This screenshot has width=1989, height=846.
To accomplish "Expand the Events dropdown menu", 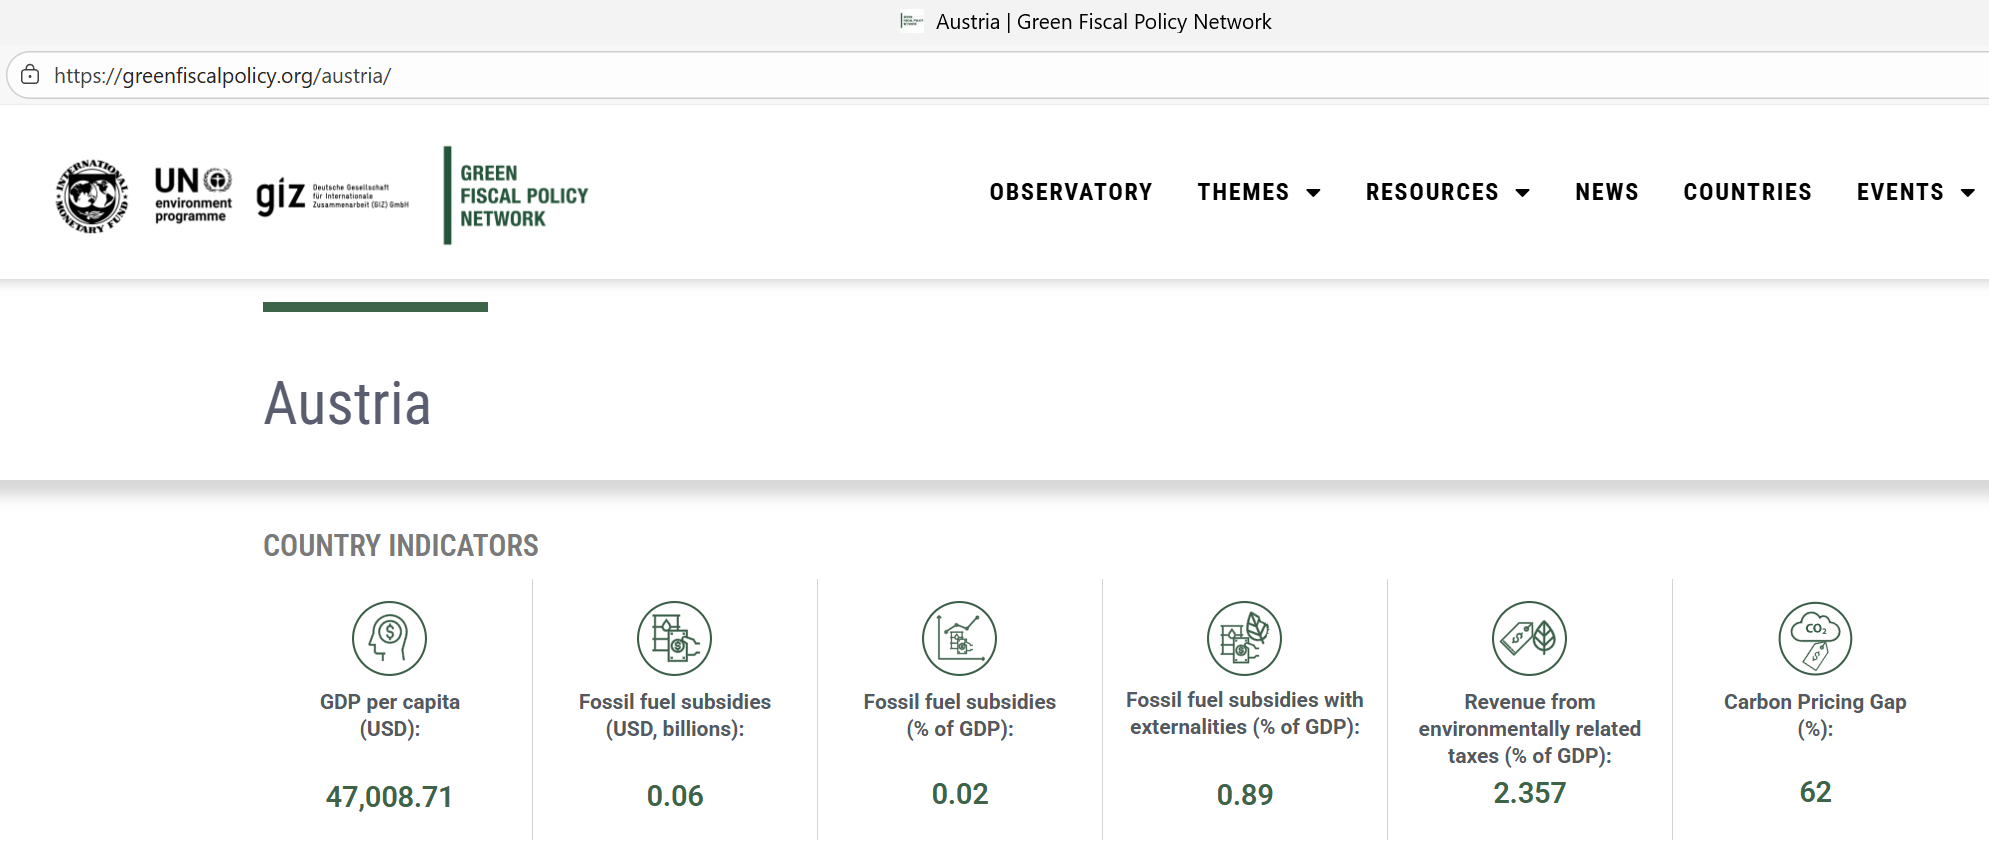I will tap(1915, 192).
